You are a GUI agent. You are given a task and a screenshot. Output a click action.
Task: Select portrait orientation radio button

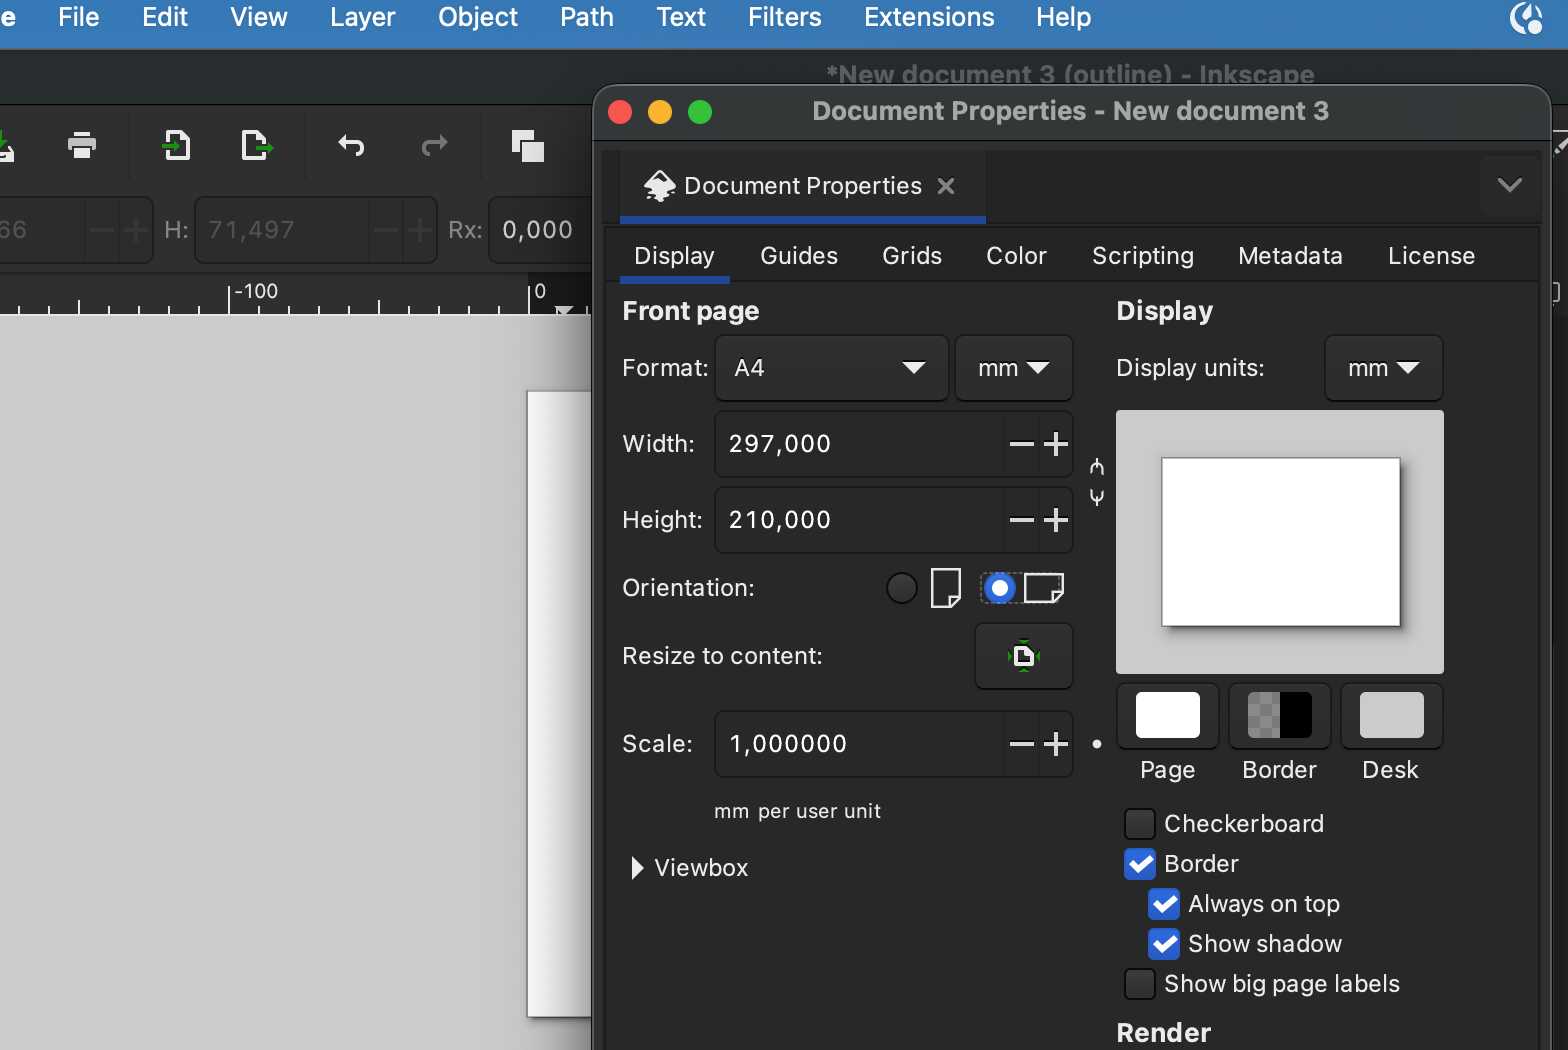pyautogui.click(x=901, y=588)
